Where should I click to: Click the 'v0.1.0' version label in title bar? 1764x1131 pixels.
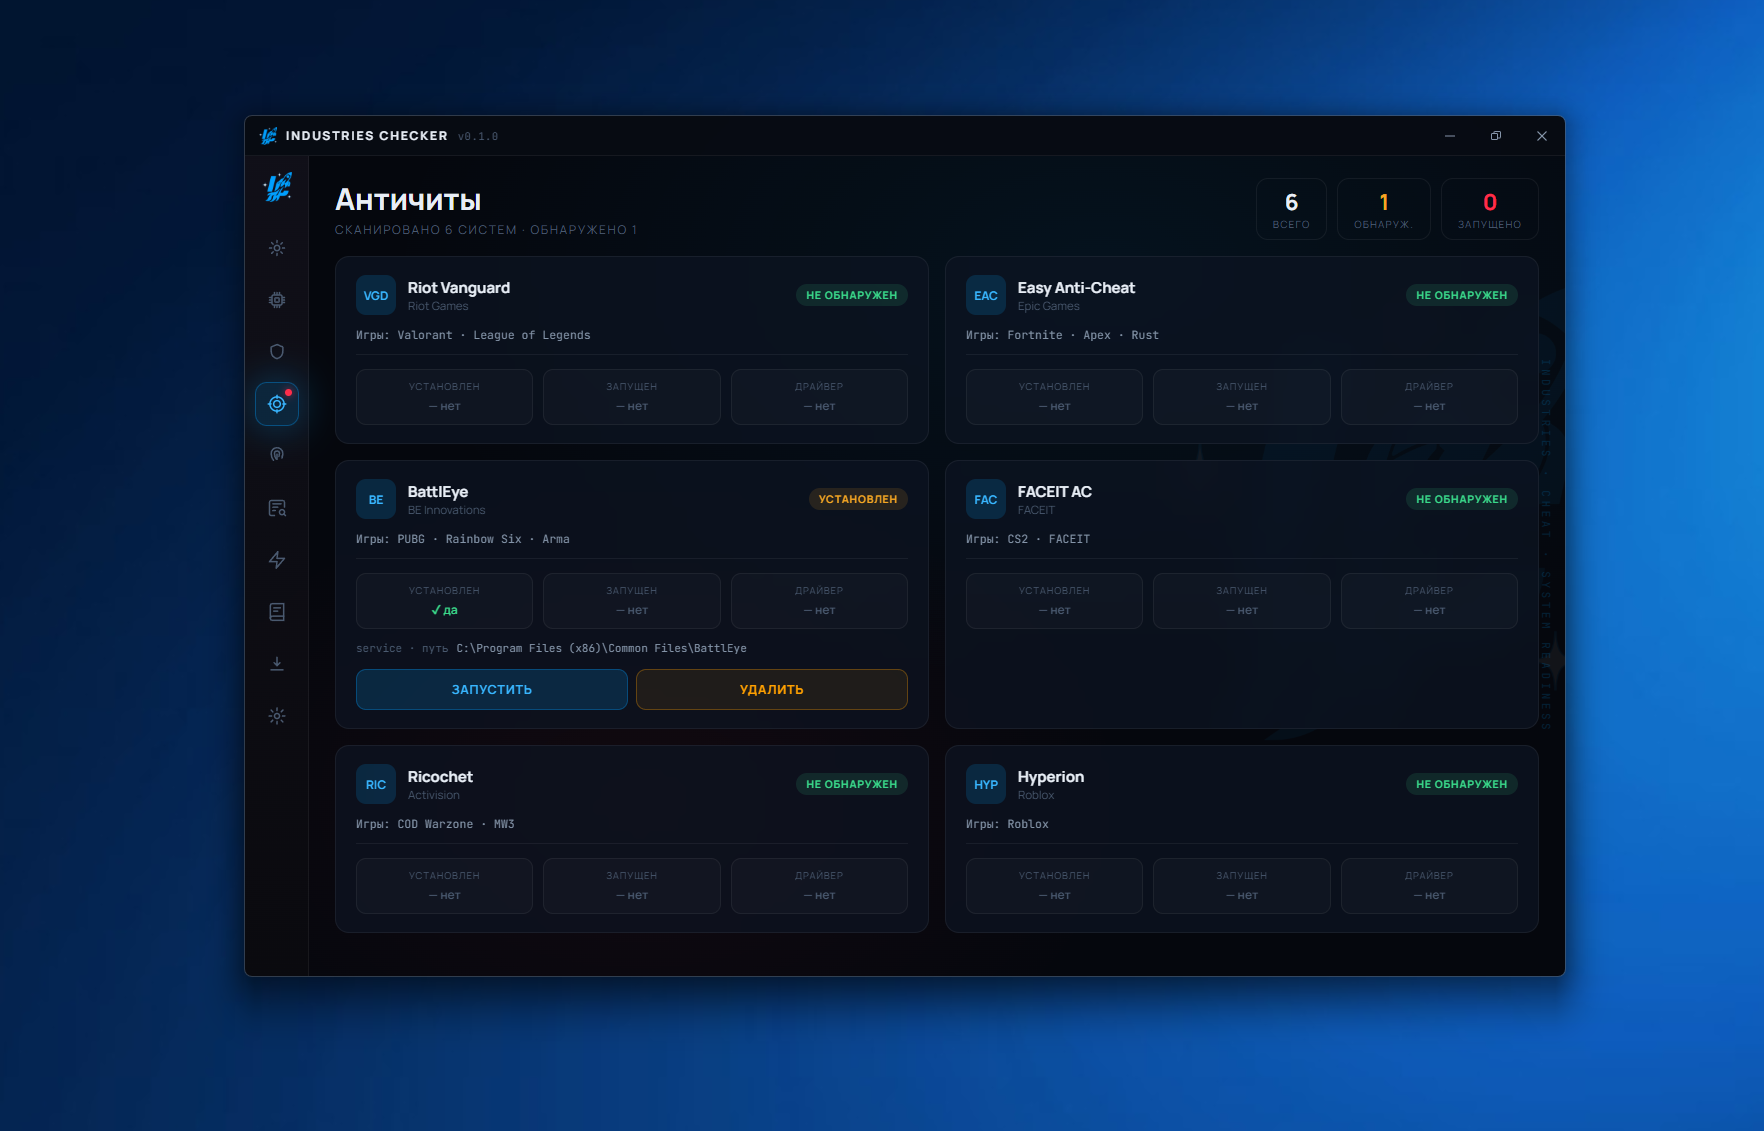[478, 136]
